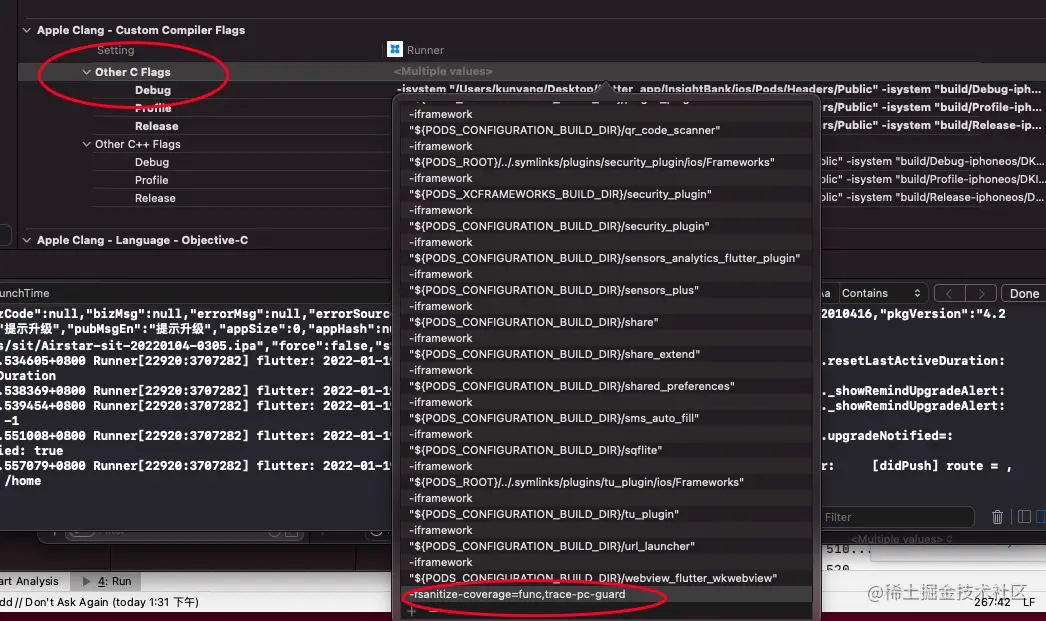Toggle the variables view pane icon
Image resolution: width=1046 pixels, height=621 pixels.
(1025, 517)
